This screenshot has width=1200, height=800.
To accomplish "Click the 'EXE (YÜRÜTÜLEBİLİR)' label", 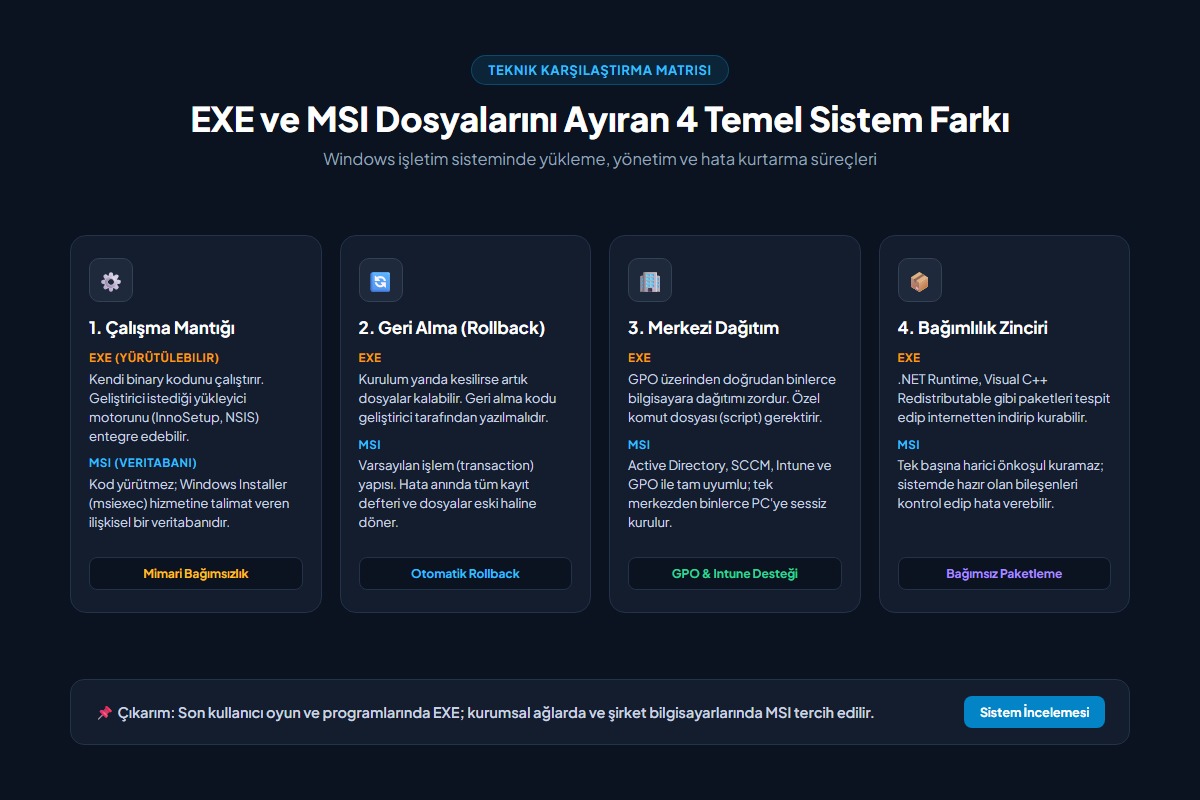I will (x=154, y=357).
